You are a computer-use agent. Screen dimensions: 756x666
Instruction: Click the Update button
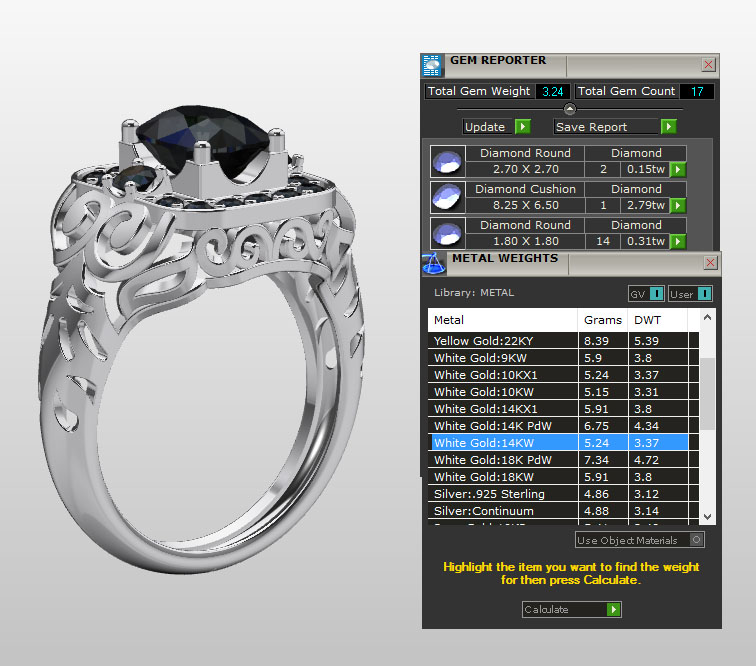[x=497, y=126]
